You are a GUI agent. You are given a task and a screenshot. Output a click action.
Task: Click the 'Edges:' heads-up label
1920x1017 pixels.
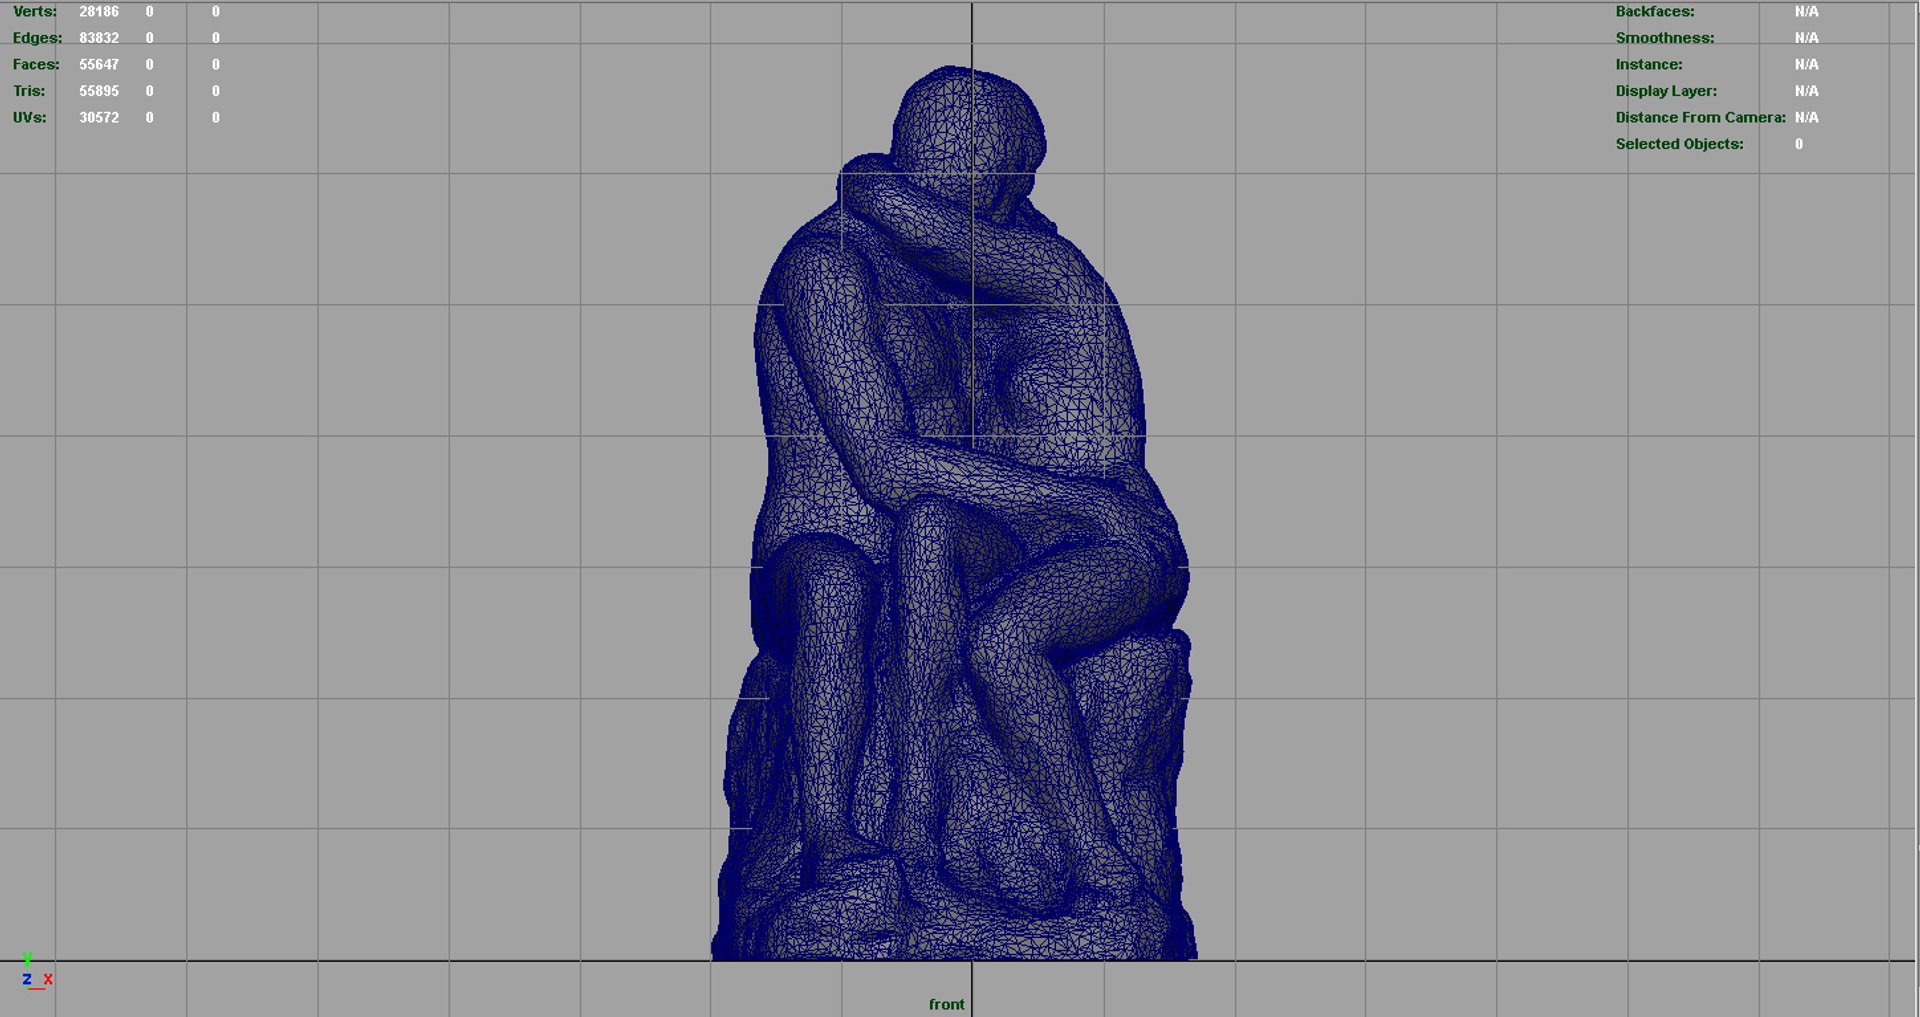37,38
